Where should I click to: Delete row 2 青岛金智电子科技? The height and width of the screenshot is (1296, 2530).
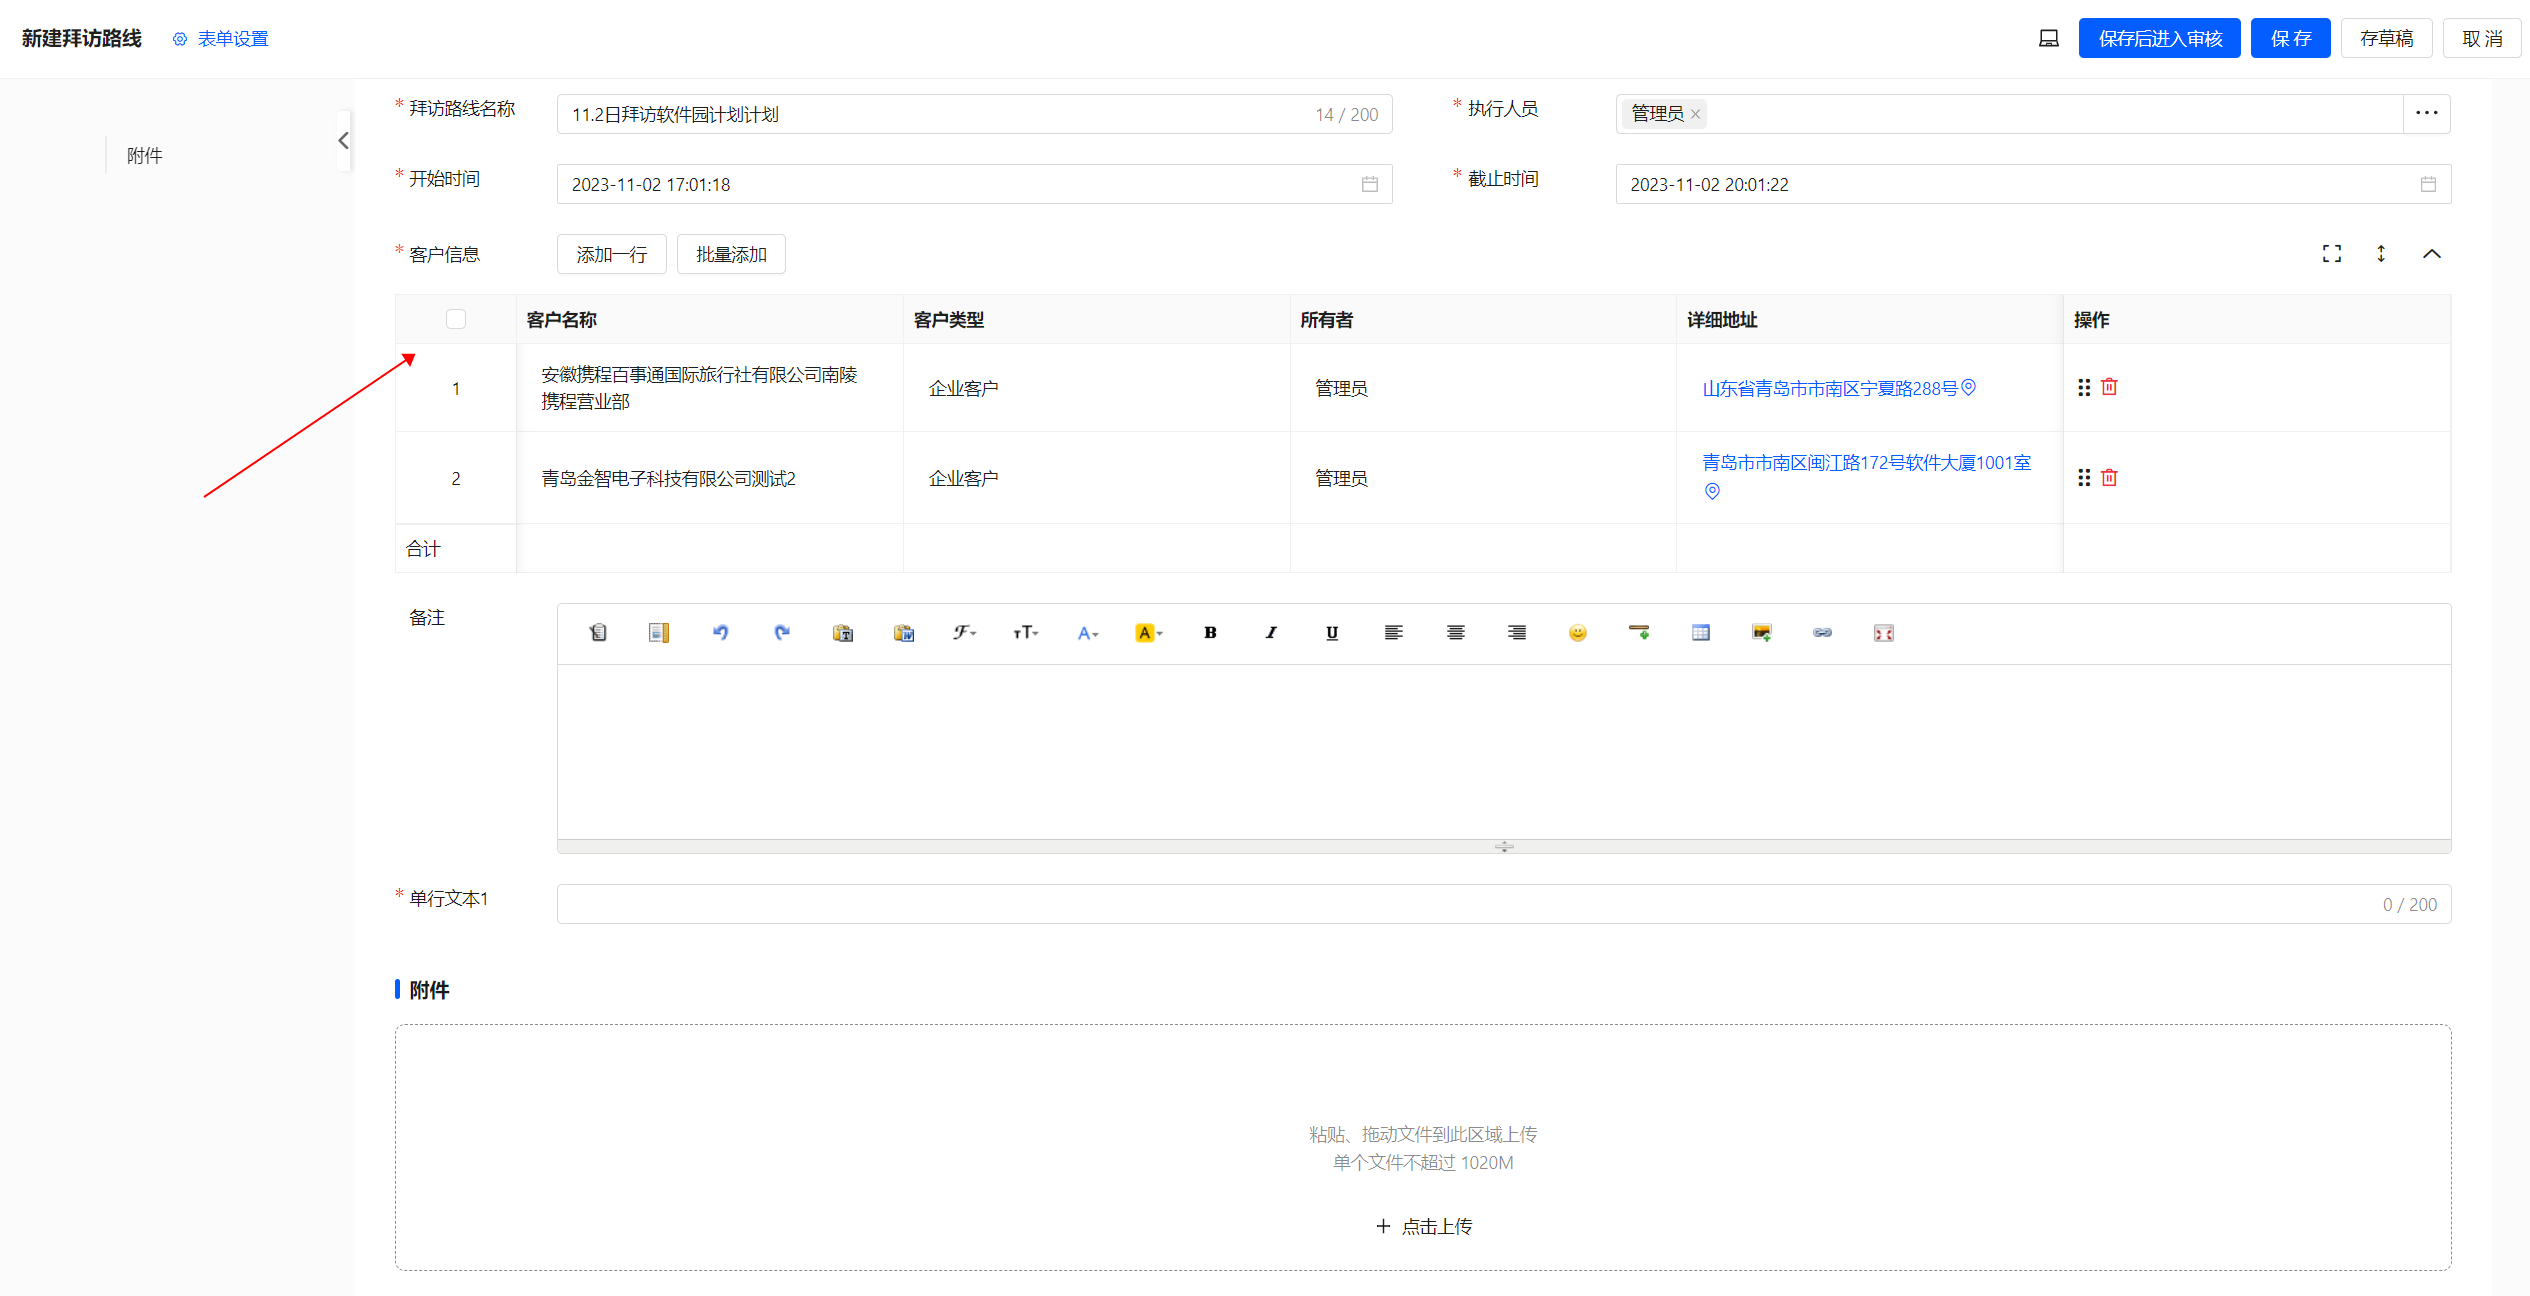tap(2109, 477)
